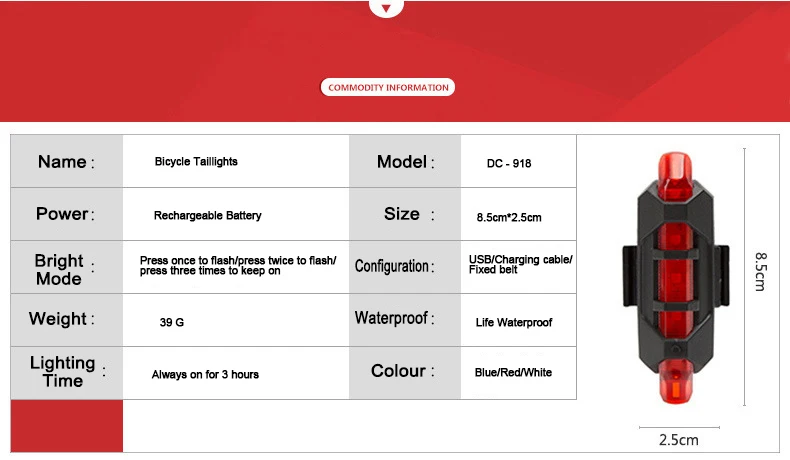
Task: Click the COMMODITY INFORMATION badge
Action: (387, 88)
